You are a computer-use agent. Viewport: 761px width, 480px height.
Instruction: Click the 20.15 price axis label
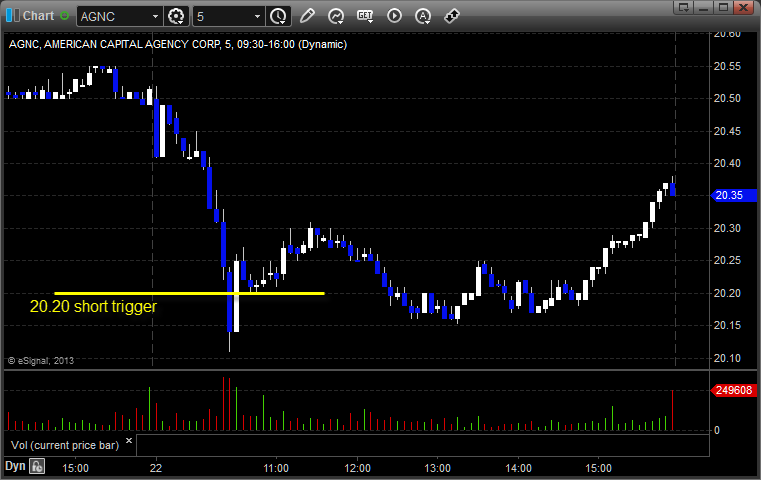coord(727,325)
